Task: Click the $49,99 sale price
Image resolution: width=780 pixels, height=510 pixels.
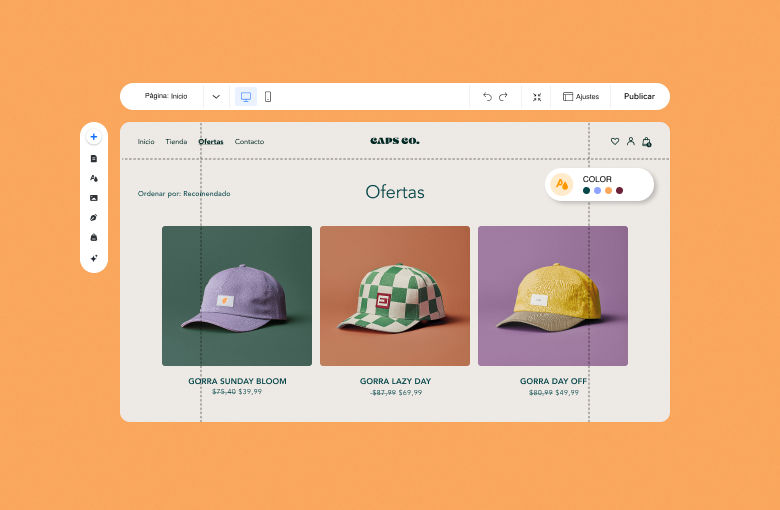Action: (567, 393)
